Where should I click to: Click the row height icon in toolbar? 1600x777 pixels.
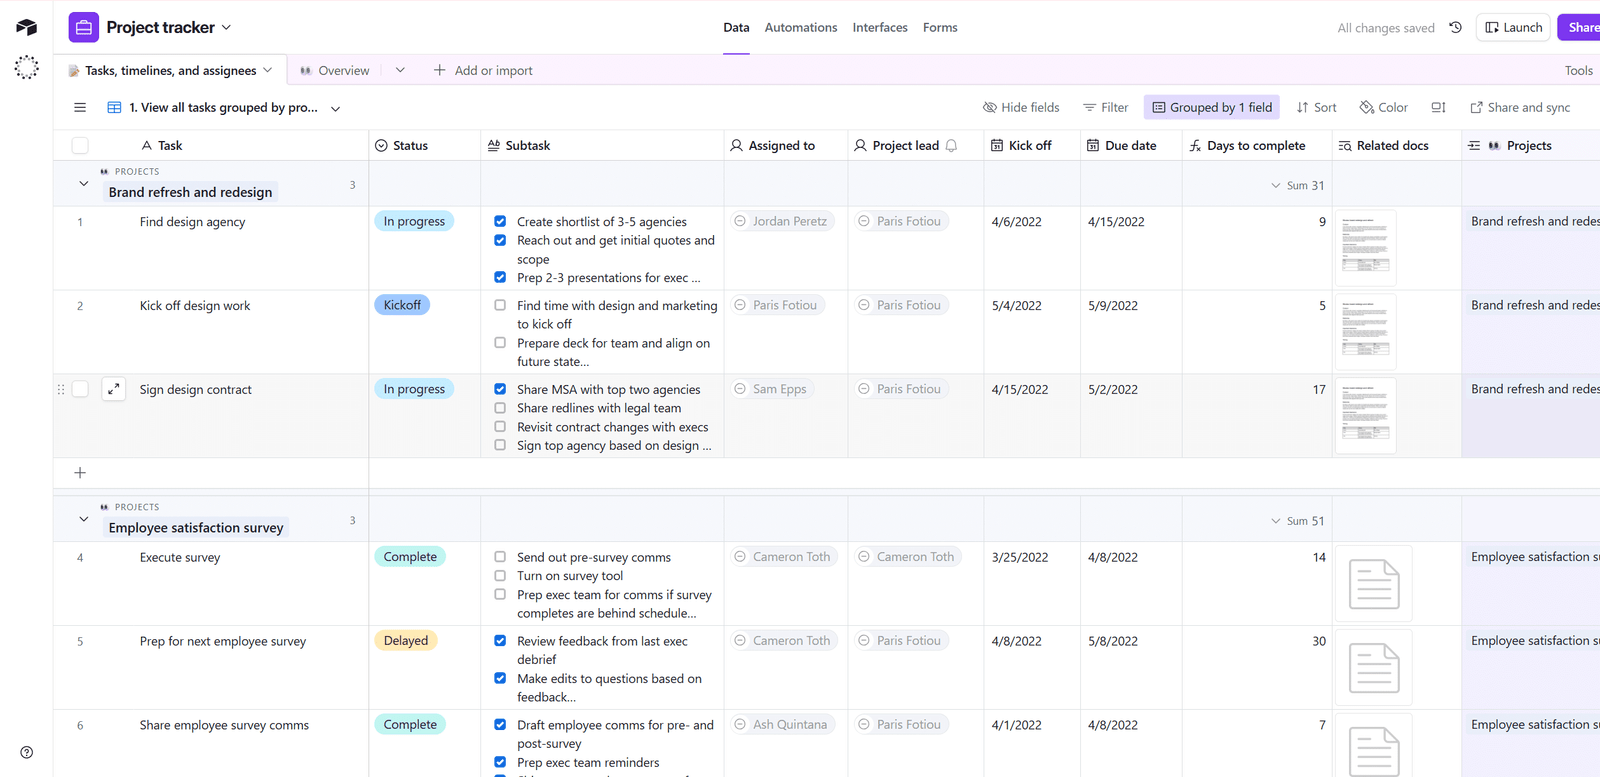(1438, 108)
